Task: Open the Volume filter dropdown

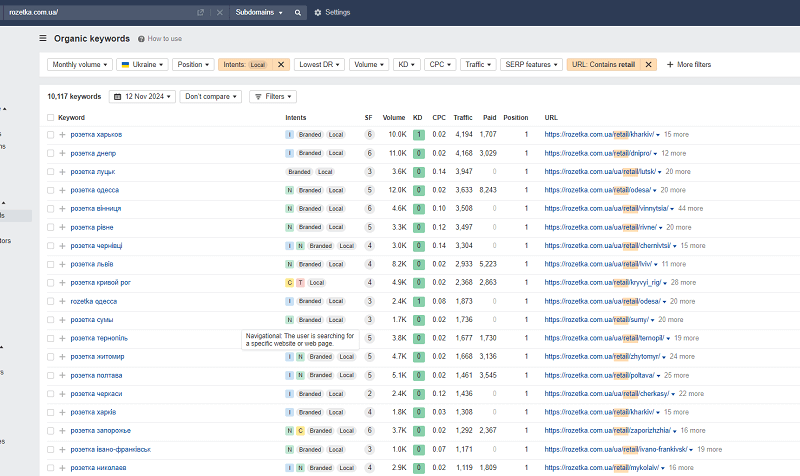Action: click(x=369, y=65)
